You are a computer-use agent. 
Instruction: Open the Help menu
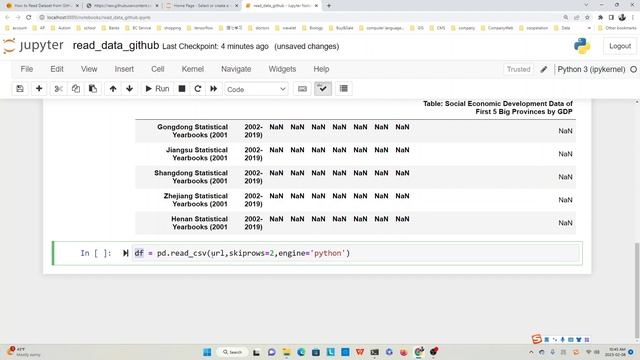[x=321, y=69]
